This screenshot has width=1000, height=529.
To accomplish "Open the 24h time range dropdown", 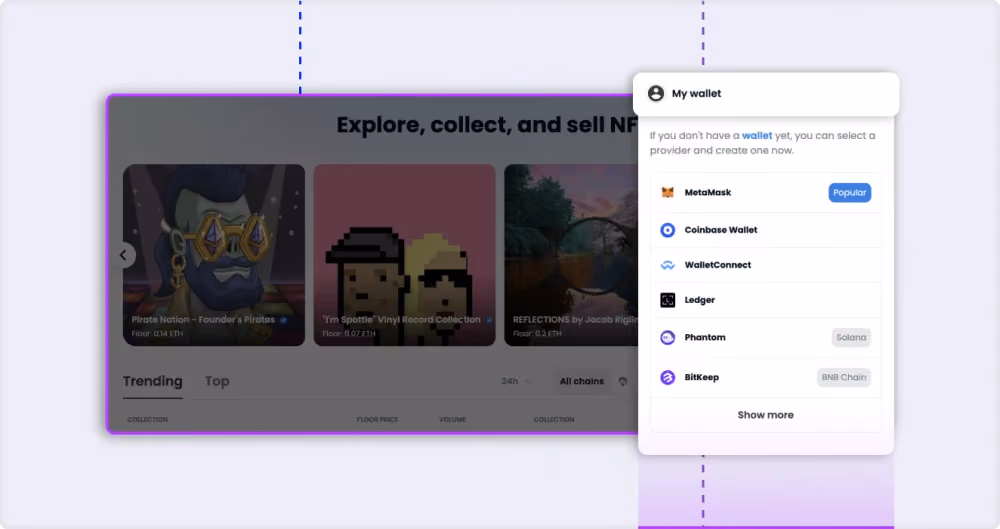I will (515, 381).
